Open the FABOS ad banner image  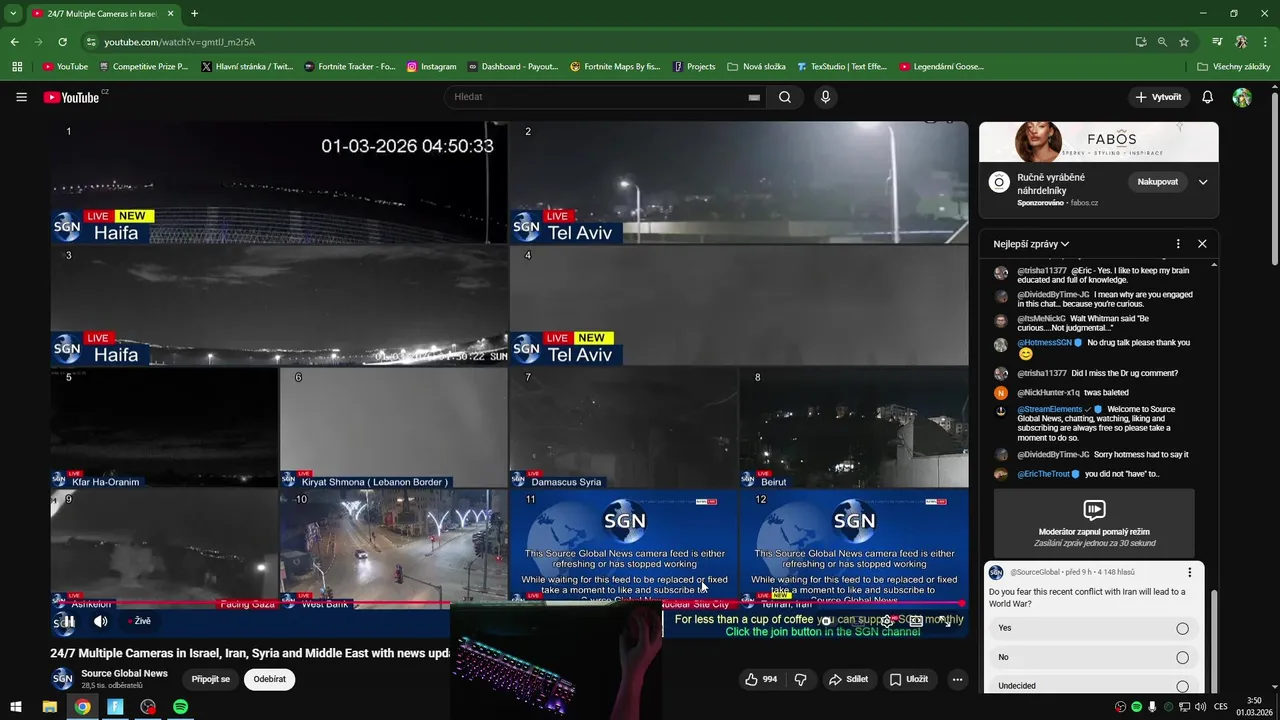coord(1098,142)
